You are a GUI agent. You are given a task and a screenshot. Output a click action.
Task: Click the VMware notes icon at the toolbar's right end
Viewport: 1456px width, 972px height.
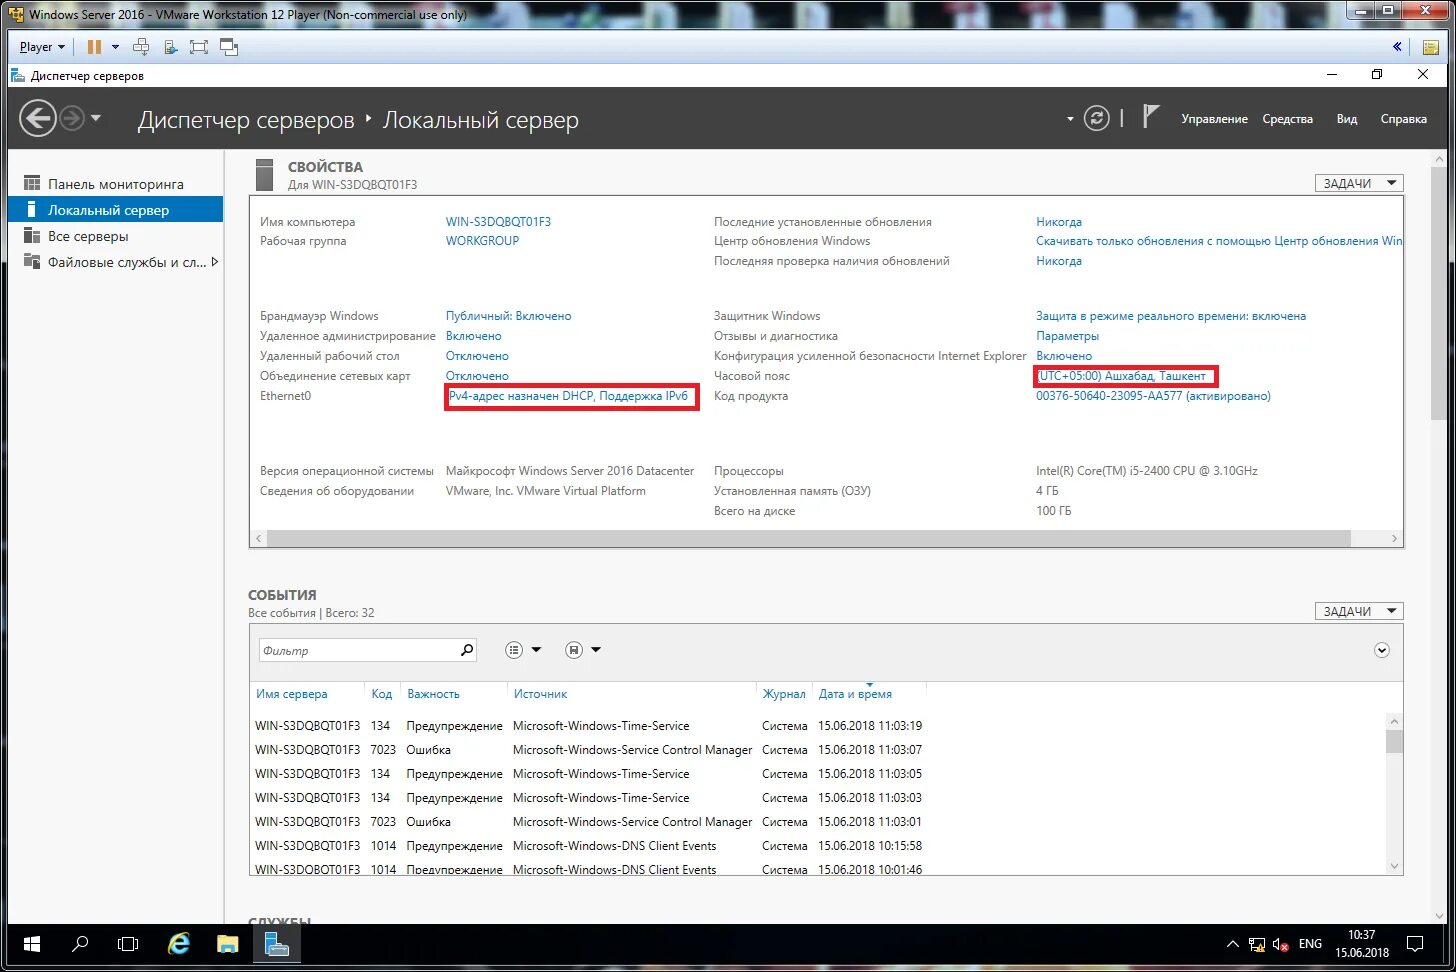point(1431,47)
